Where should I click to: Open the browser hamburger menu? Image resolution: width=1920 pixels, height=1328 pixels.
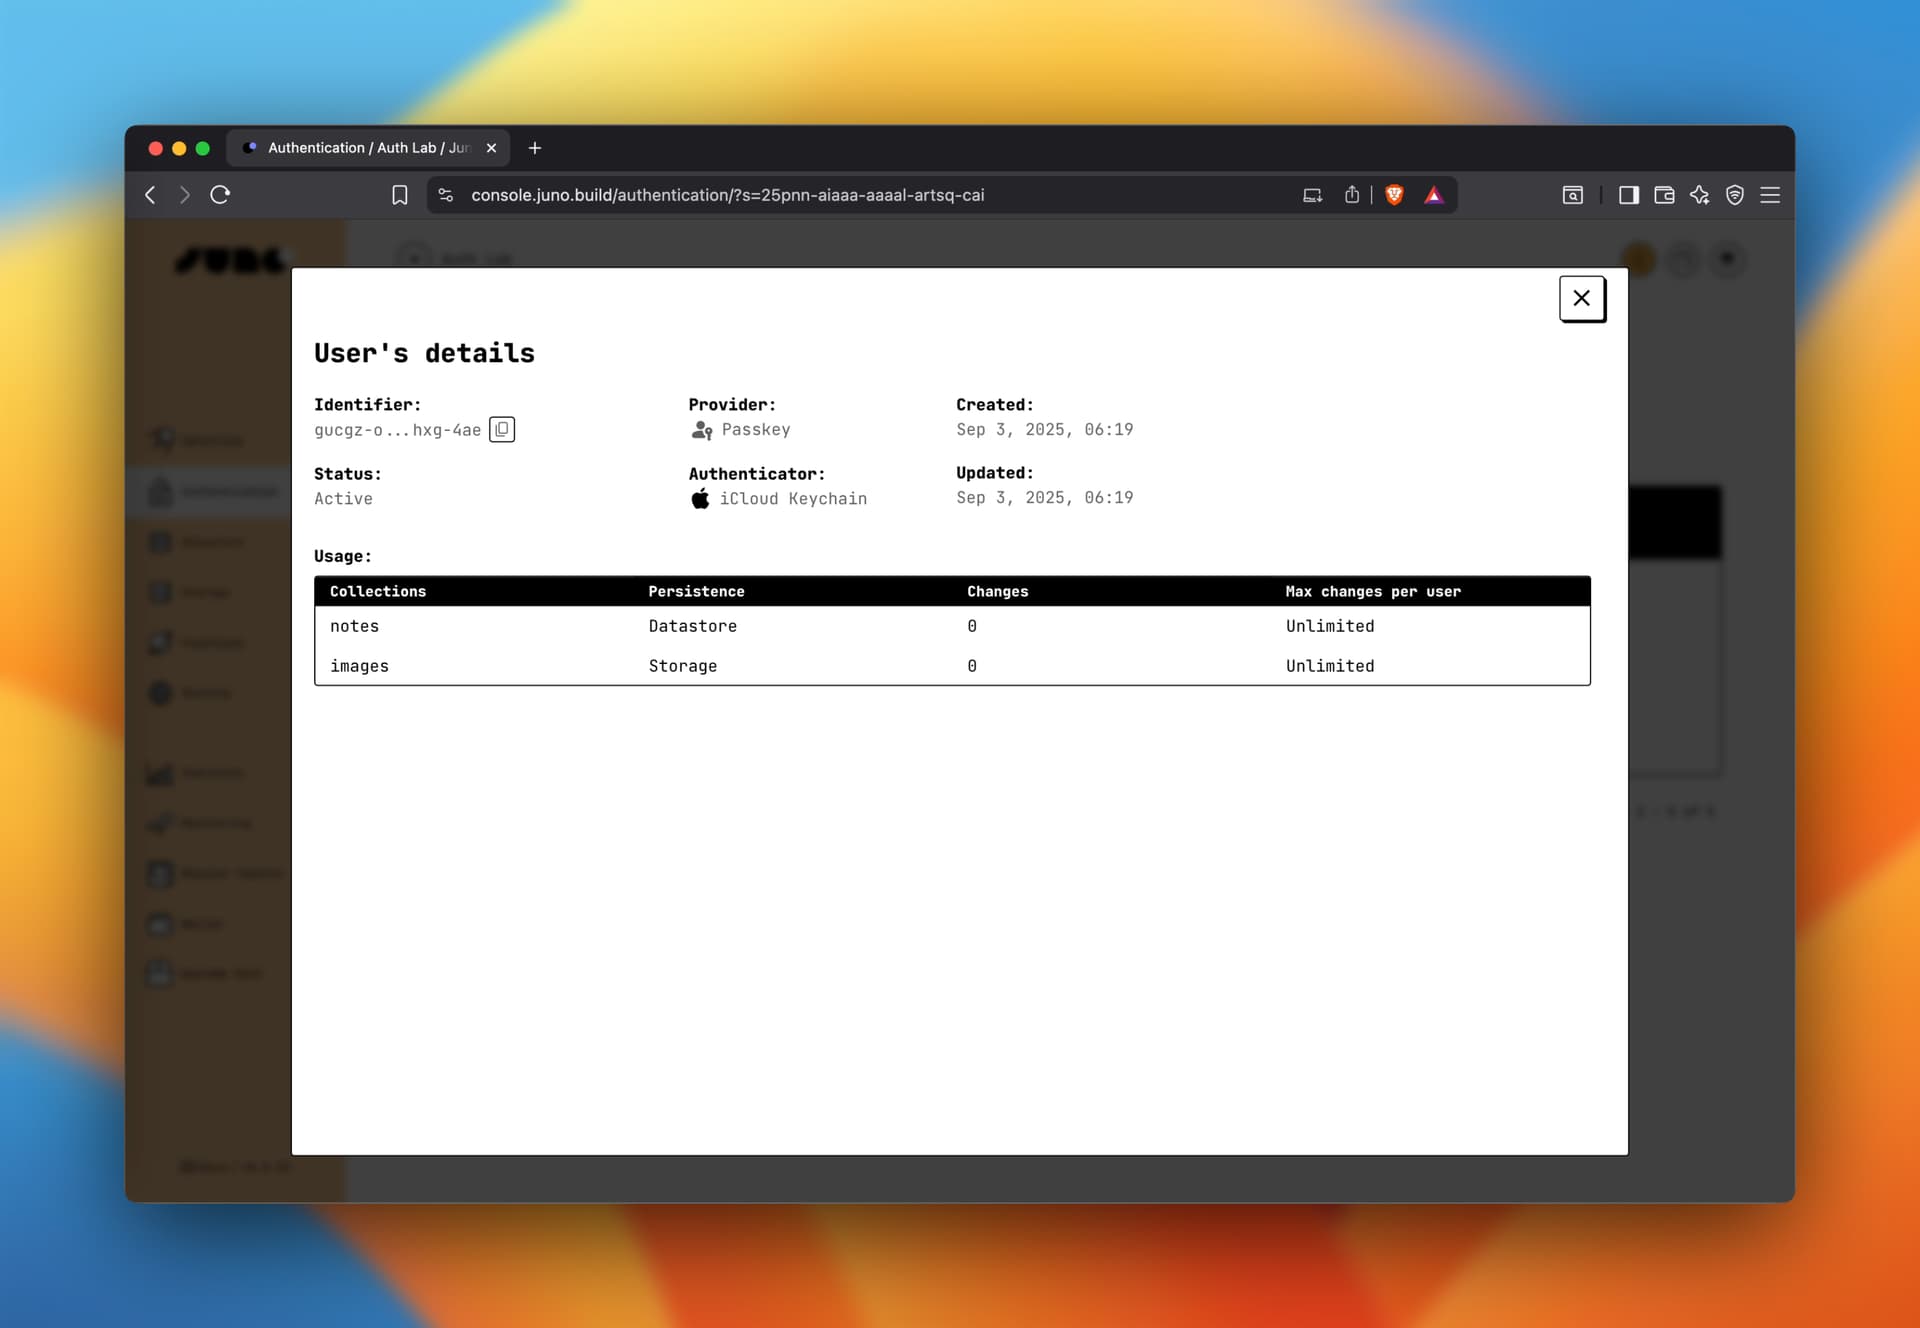1770,195
